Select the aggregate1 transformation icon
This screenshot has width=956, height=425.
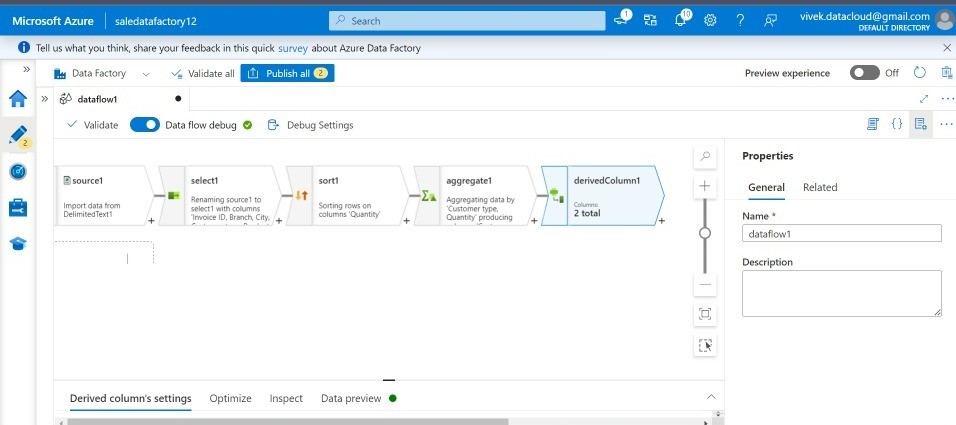point(429,195)
